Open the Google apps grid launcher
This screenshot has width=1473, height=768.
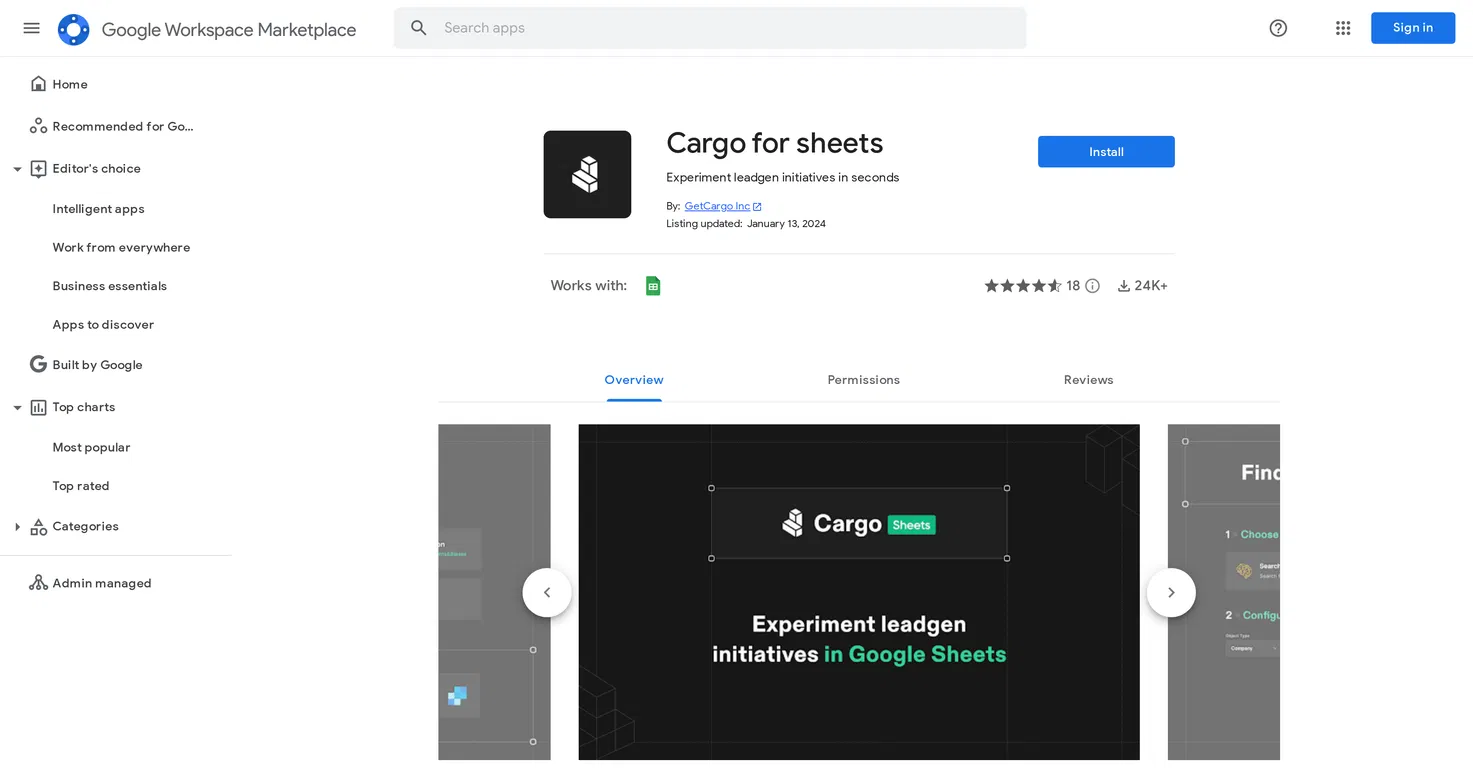click(x=1343, y=28)
